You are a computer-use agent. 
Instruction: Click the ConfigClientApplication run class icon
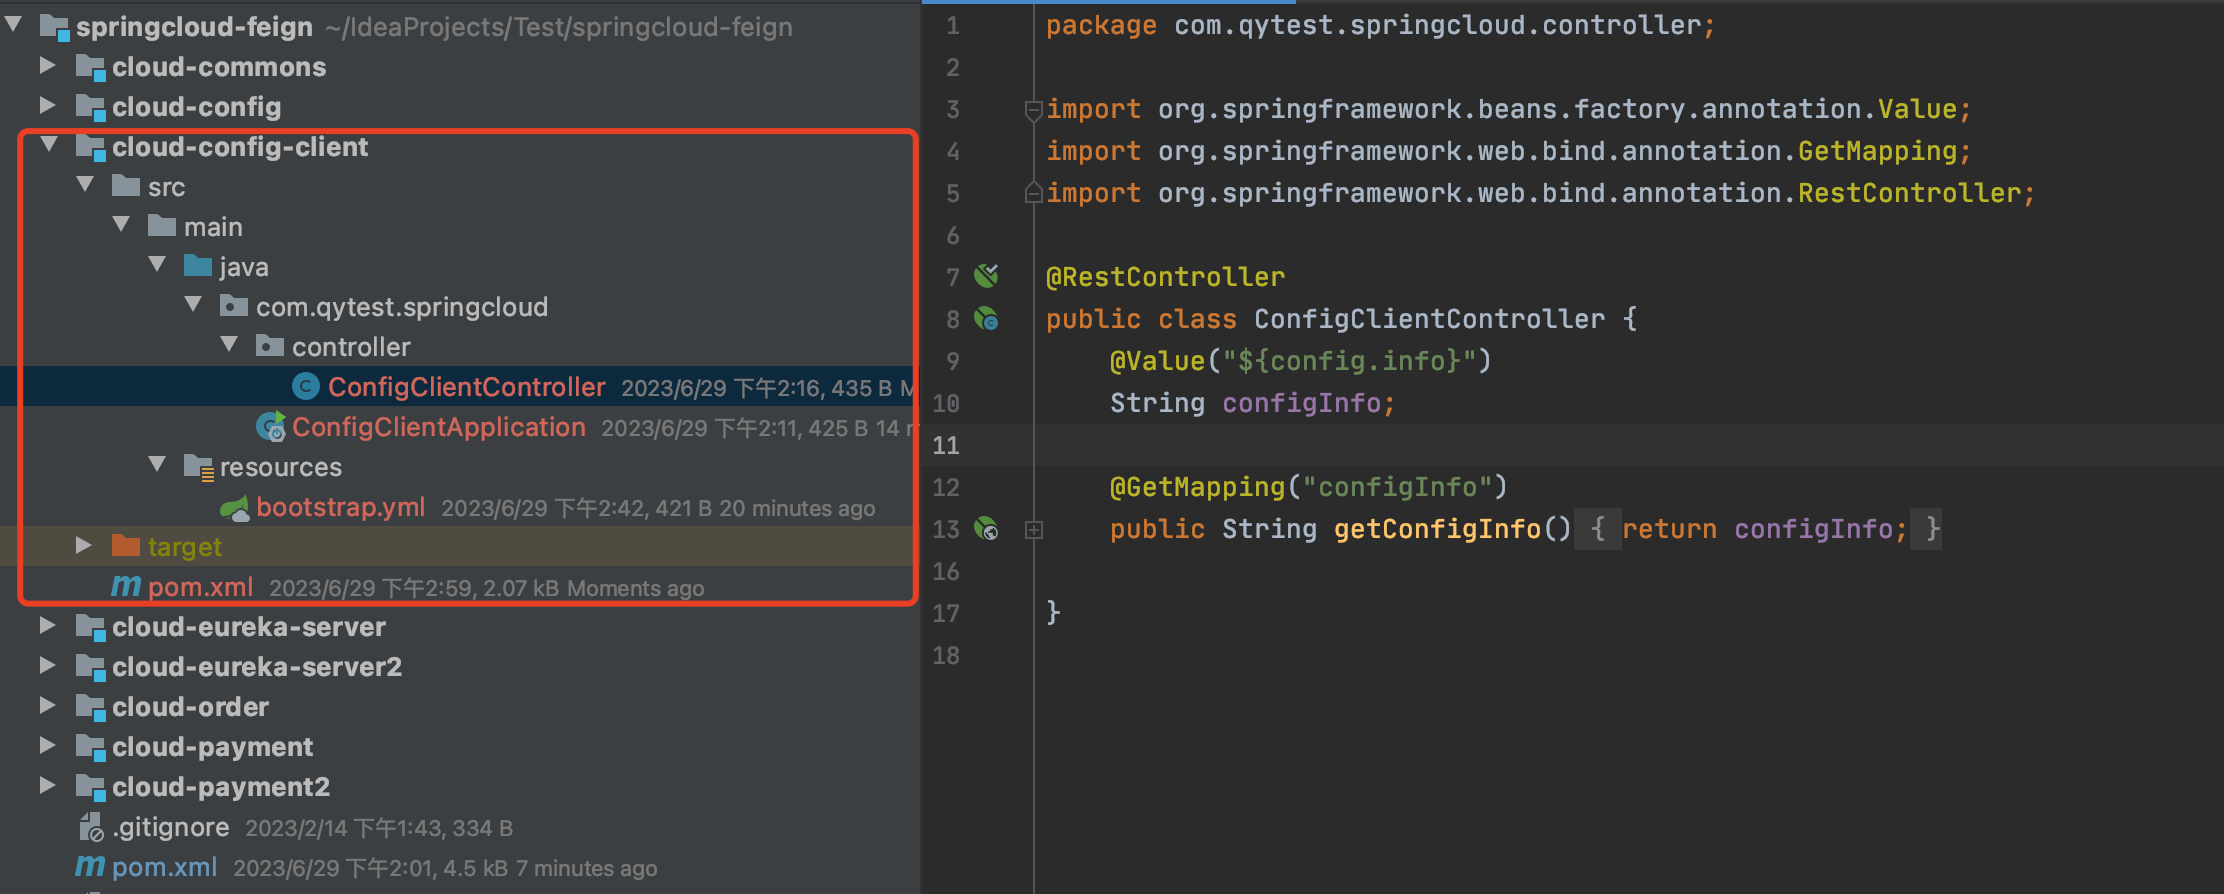[271, 427]
